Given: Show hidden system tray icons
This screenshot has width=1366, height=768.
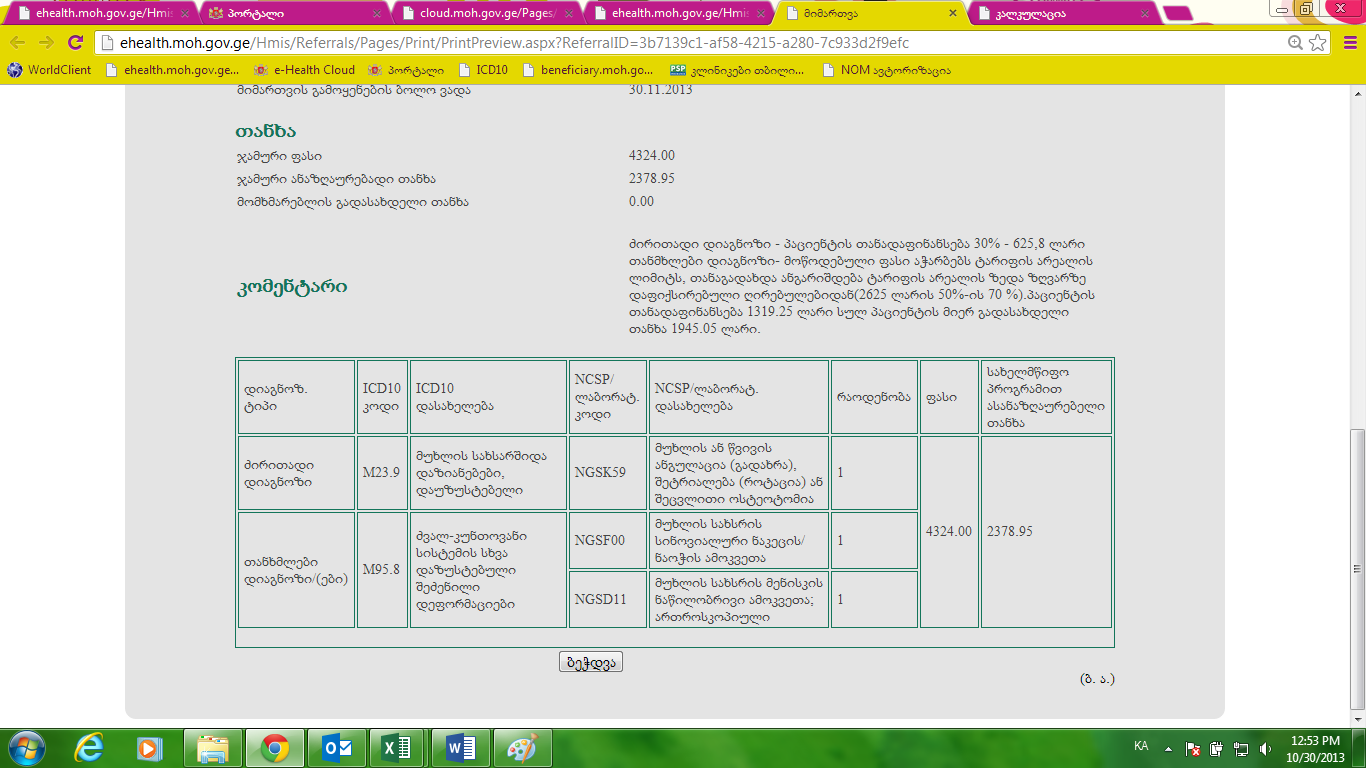Looking at the screenshot, I should (1167, 748).
